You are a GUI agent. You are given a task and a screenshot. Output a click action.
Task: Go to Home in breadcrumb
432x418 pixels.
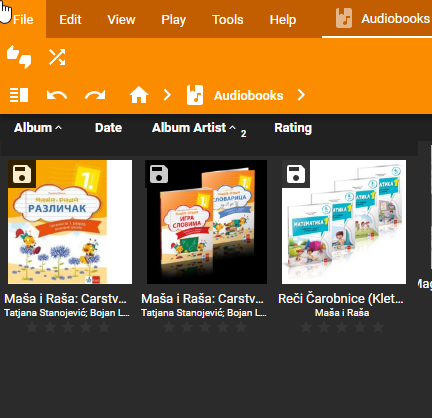[139, 95]
